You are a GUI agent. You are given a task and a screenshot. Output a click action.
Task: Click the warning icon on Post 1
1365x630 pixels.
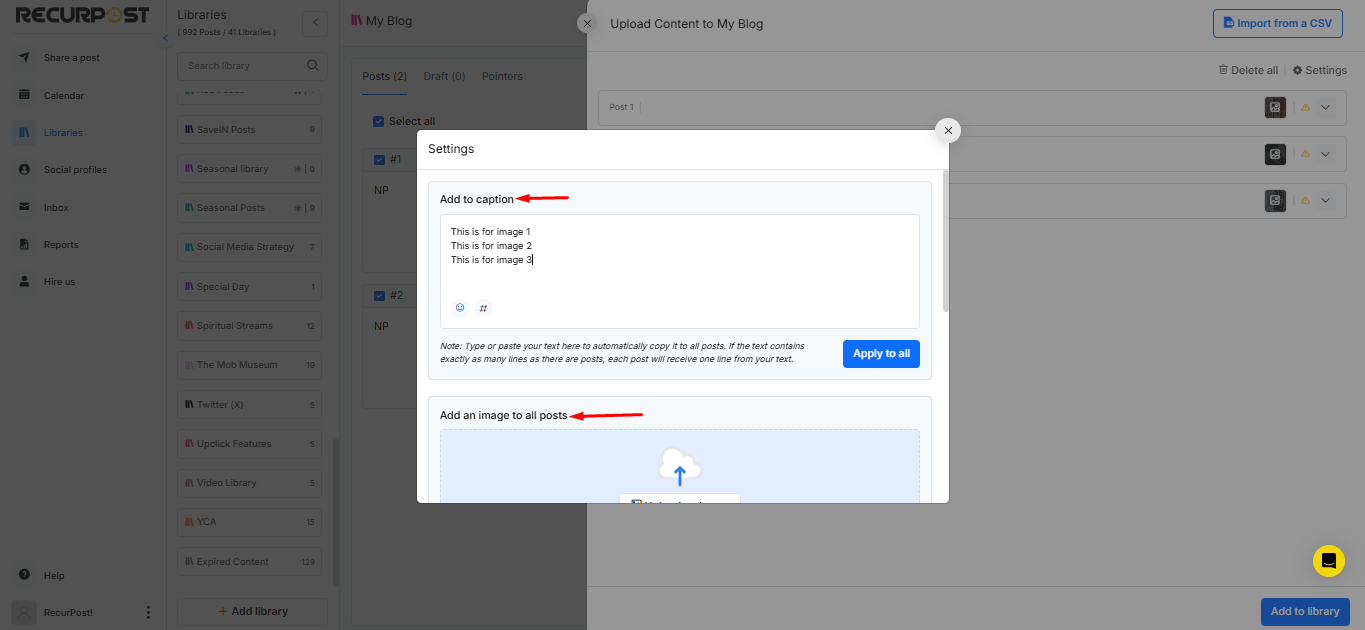(1304, 108)
